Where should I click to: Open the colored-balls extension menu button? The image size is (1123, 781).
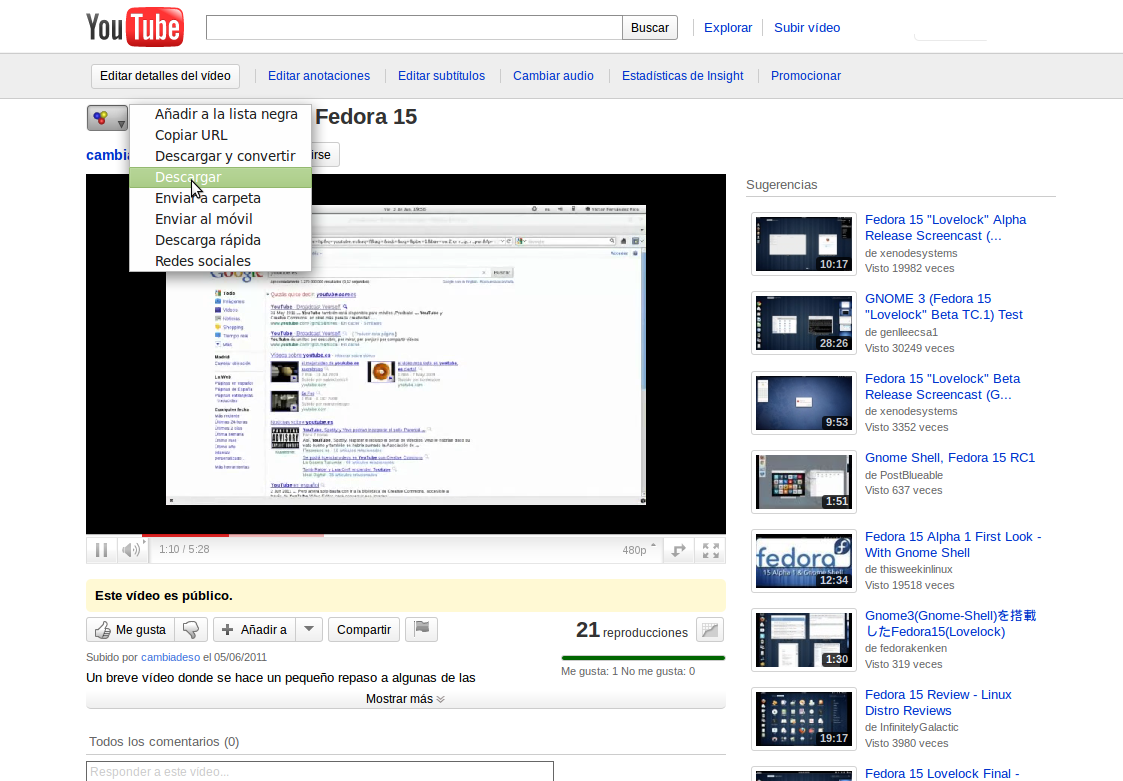pyautogui.click(x=107, y=118)
